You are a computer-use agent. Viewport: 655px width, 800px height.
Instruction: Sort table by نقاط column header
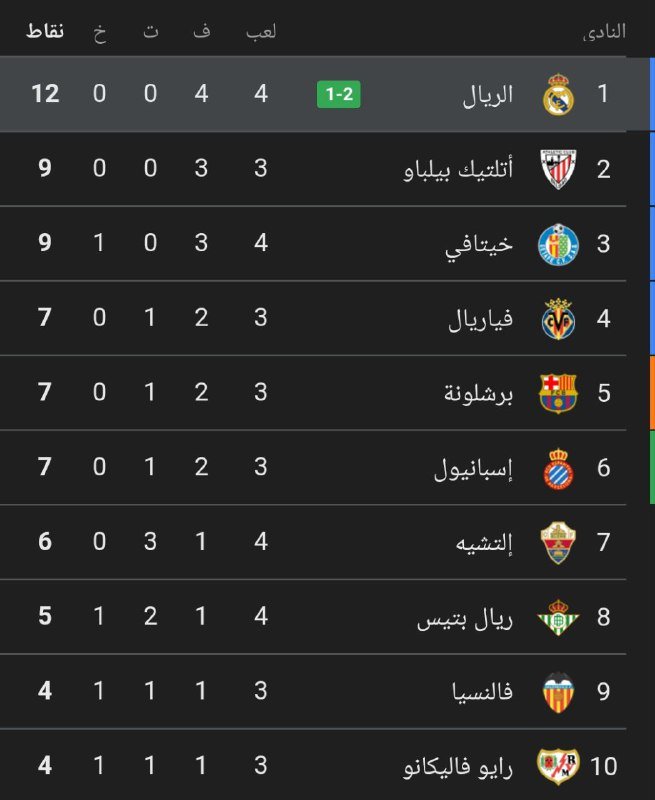coord(44,31)
